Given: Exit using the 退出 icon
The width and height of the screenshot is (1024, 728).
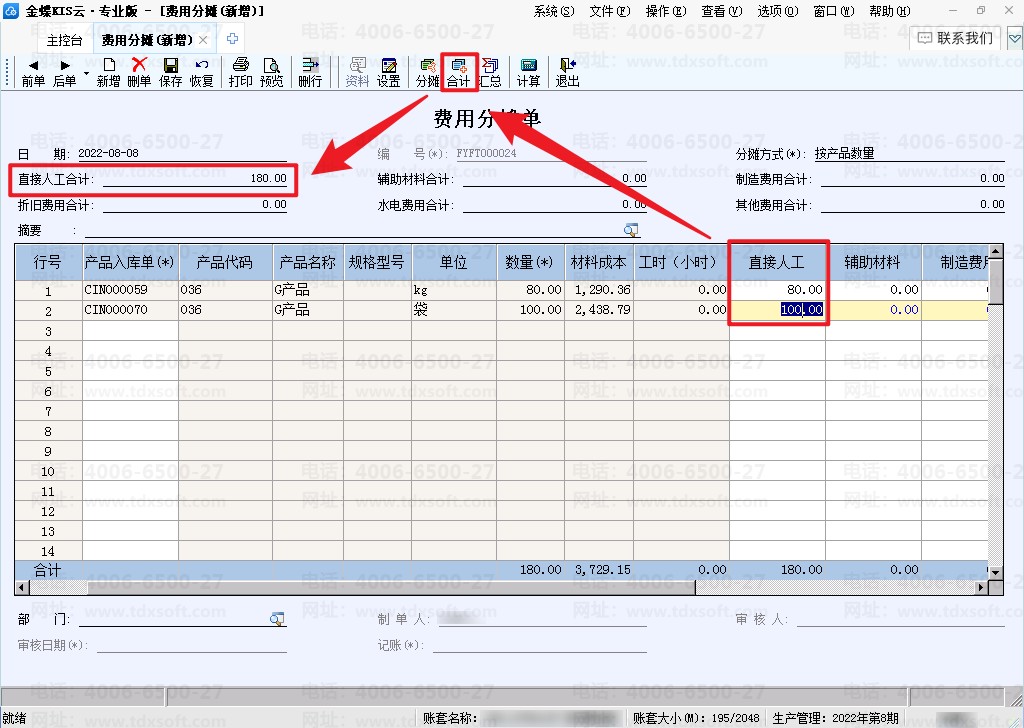Looking at the screenshot, I should pos(567,65).
